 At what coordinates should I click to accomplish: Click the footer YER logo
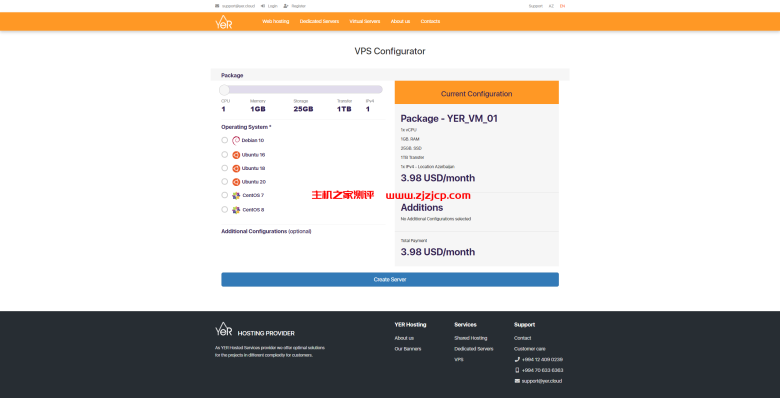click(223, 329)
